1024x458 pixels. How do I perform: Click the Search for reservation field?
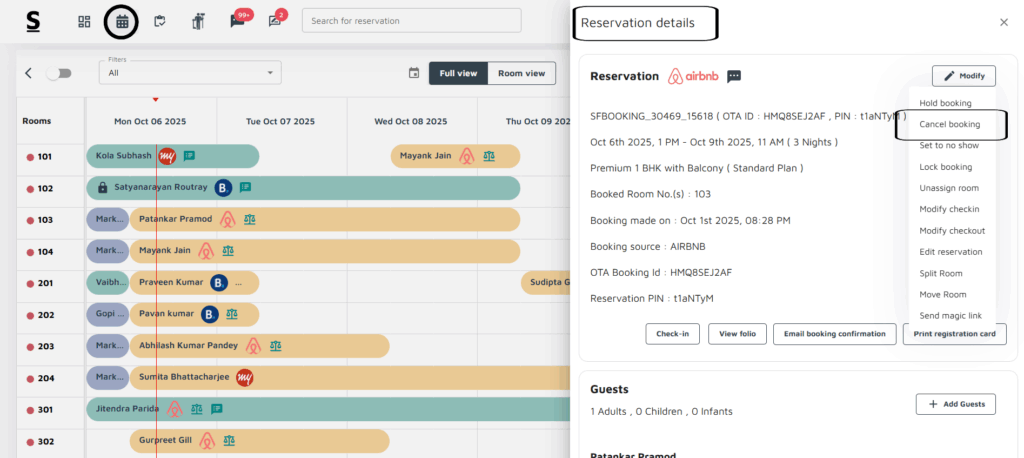click(x=411, y=21)
